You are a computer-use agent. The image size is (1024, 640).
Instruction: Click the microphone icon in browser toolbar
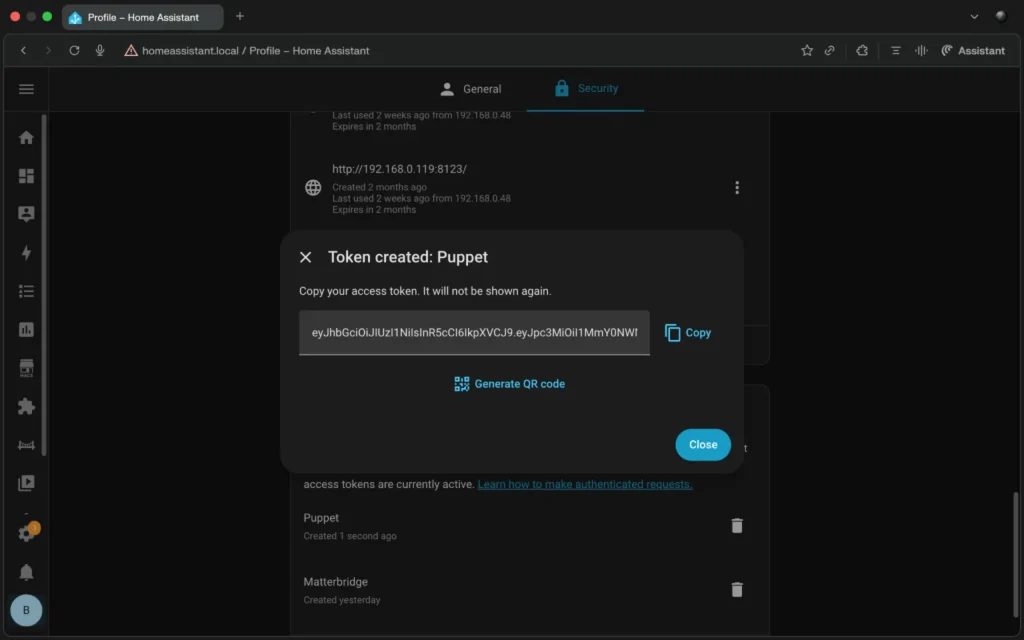tap(100, 50)
